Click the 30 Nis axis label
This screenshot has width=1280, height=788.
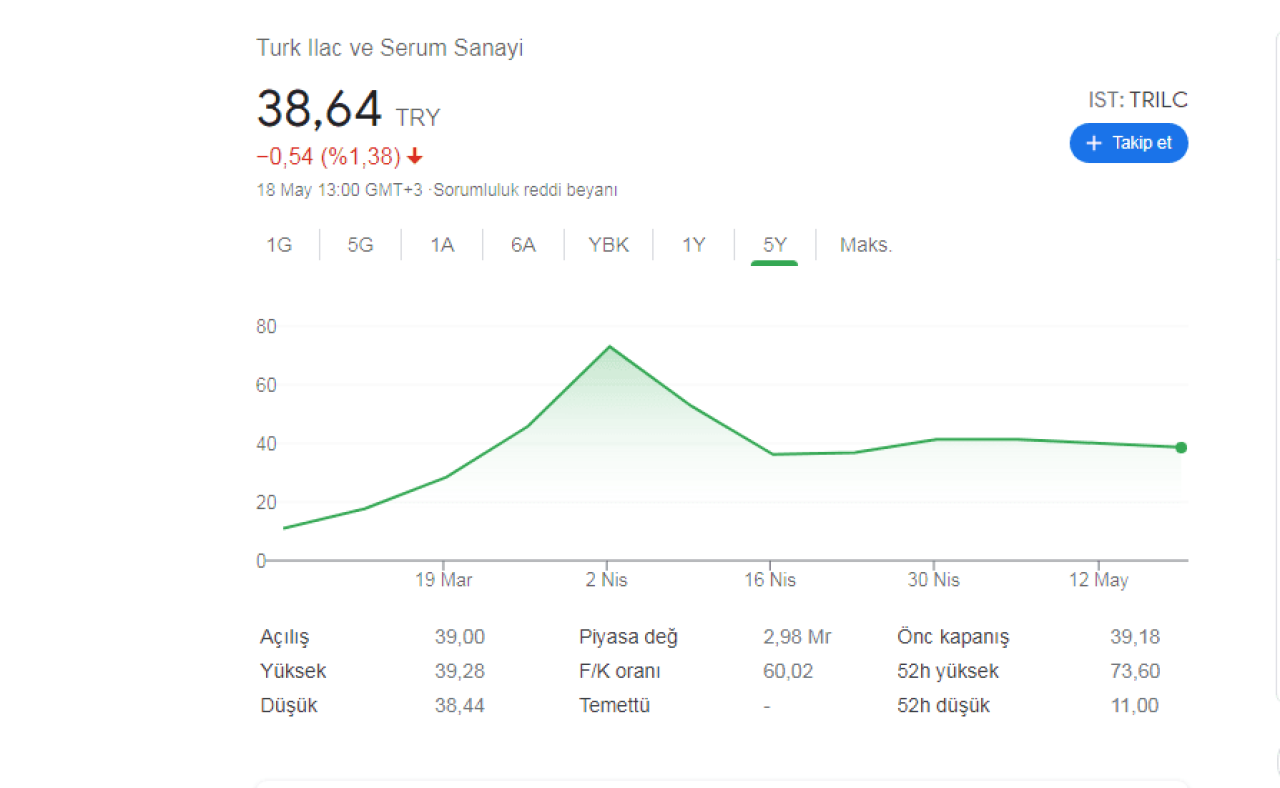pyautogui.click(x=933, y=580)
